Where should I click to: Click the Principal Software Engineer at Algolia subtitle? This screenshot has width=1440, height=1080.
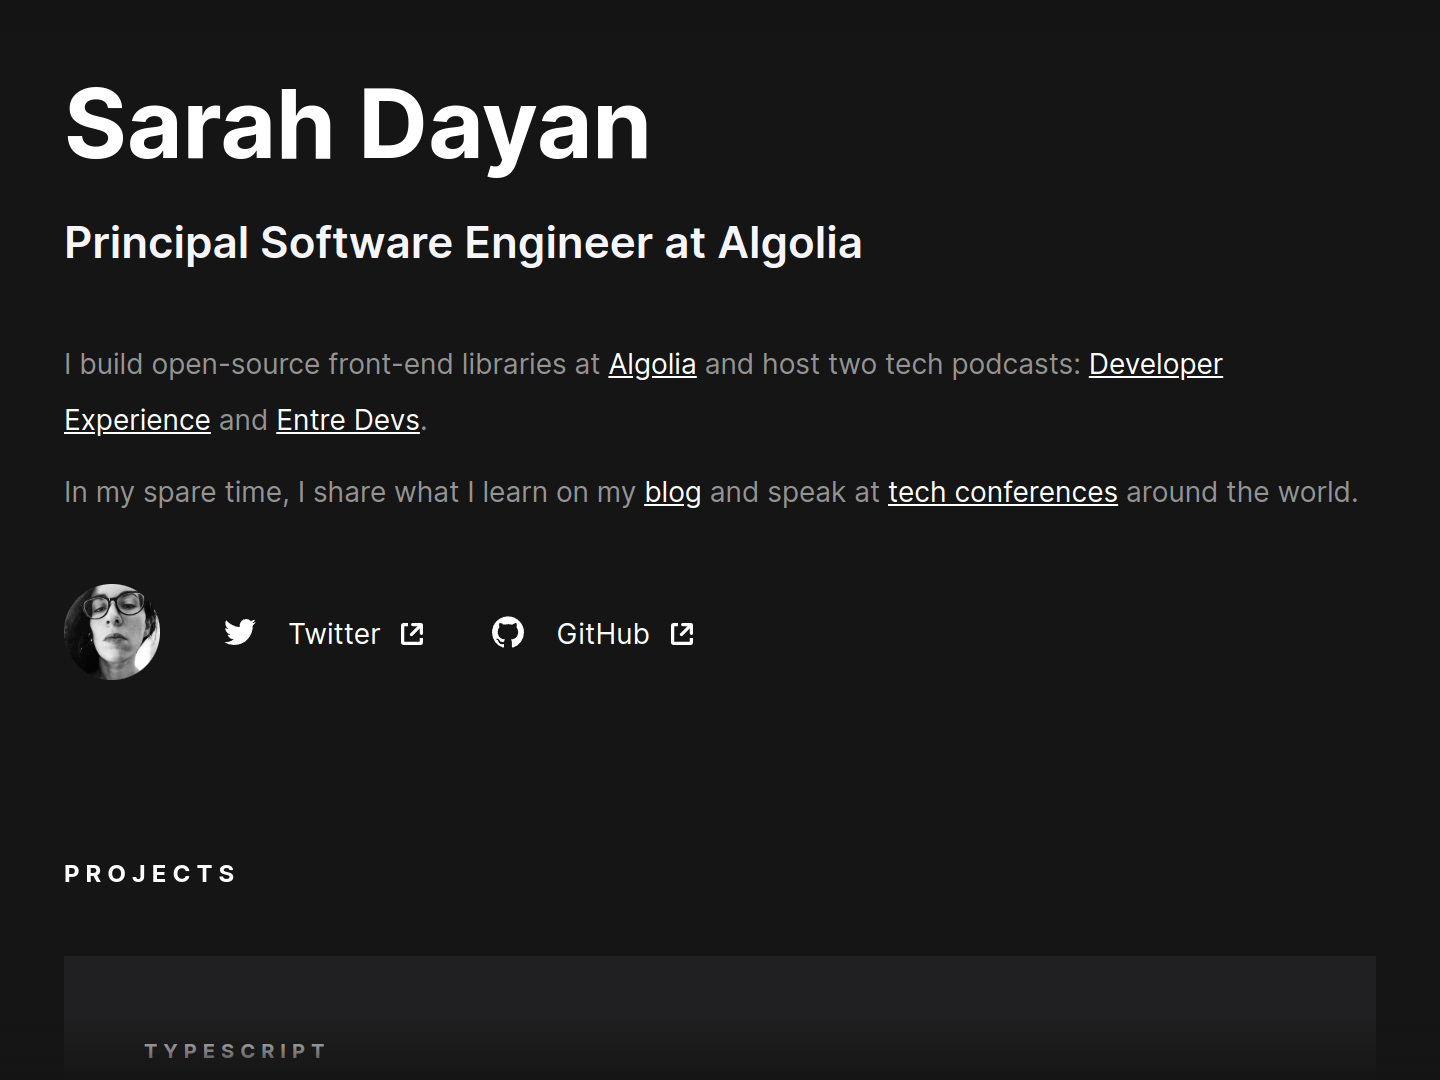click(463, 243)
